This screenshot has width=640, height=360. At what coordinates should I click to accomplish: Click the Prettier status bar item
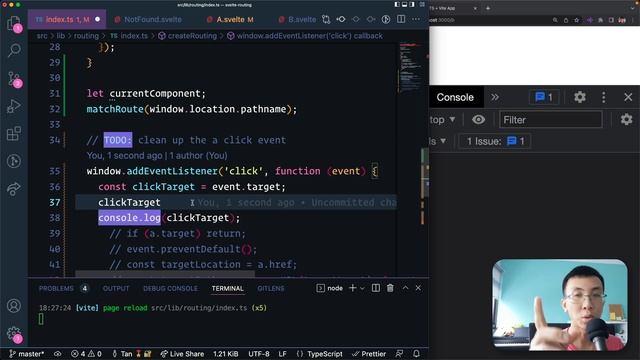(x=369, y=354)
